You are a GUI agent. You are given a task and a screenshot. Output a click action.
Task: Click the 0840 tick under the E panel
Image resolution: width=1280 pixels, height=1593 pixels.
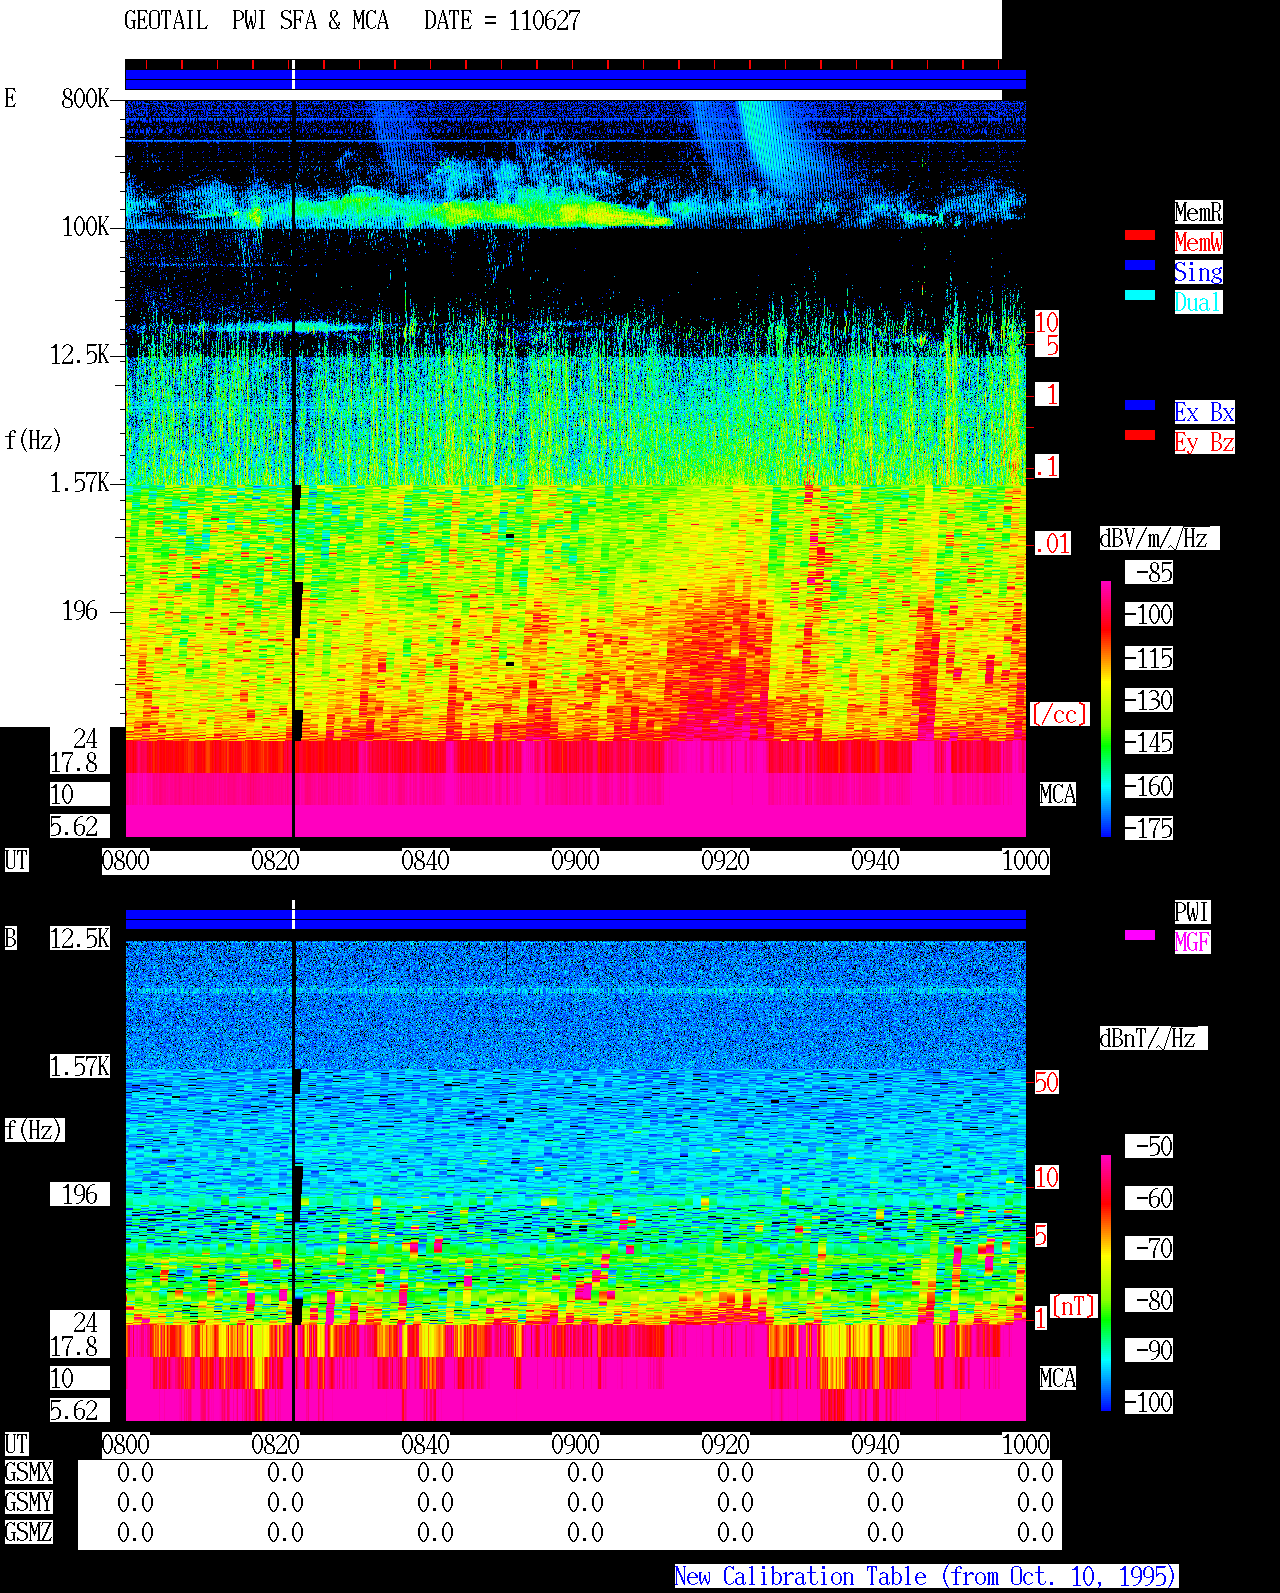(x=425, y=860)
